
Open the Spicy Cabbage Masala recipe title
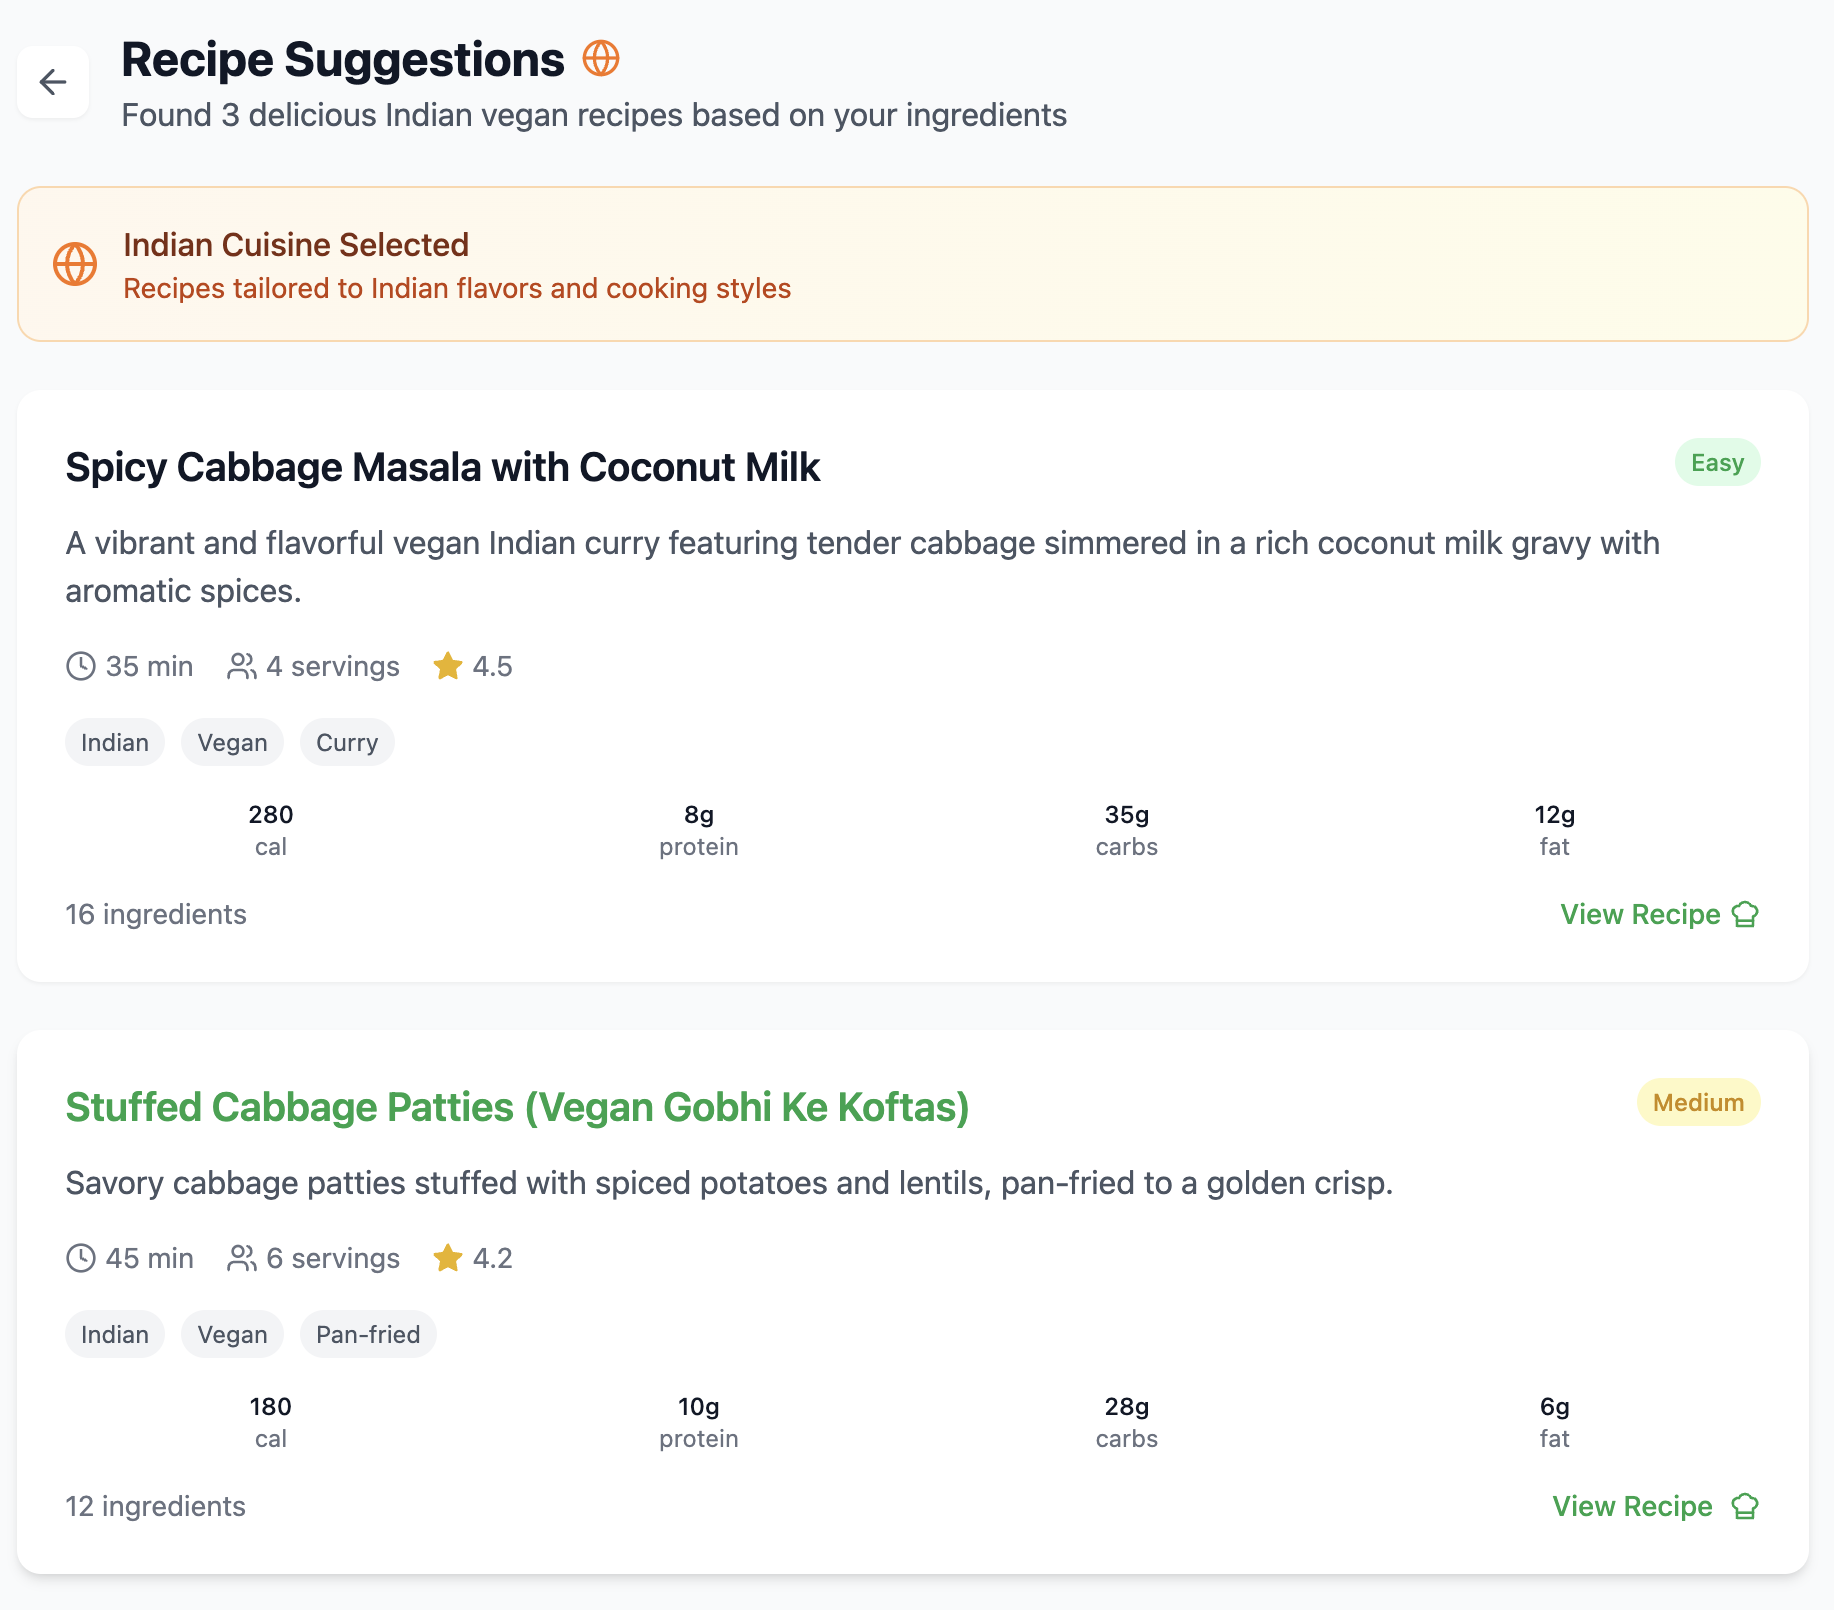pyautogui.click(x=442, y=467)
